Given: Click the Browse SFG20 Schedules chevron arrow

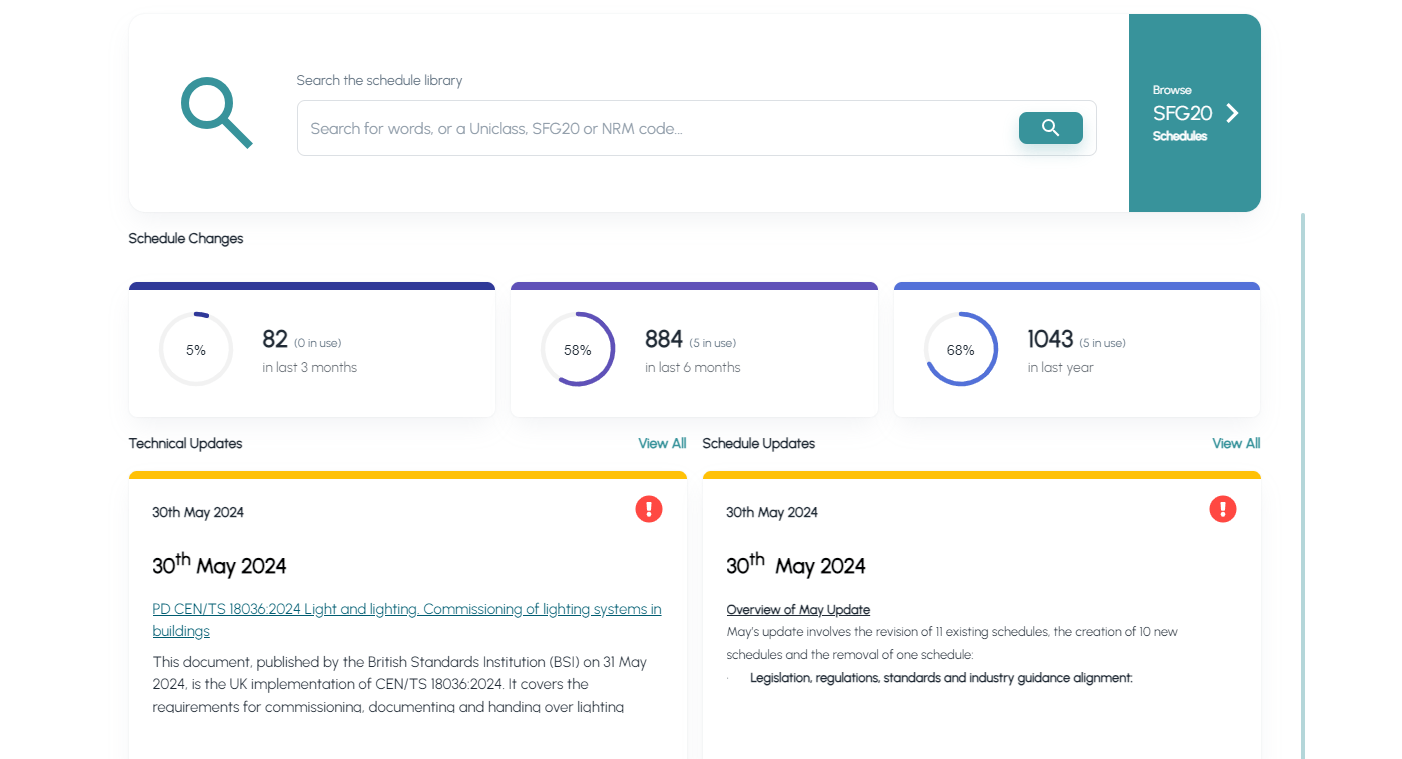Looking at the screenshot, I should pos(1232,113).
